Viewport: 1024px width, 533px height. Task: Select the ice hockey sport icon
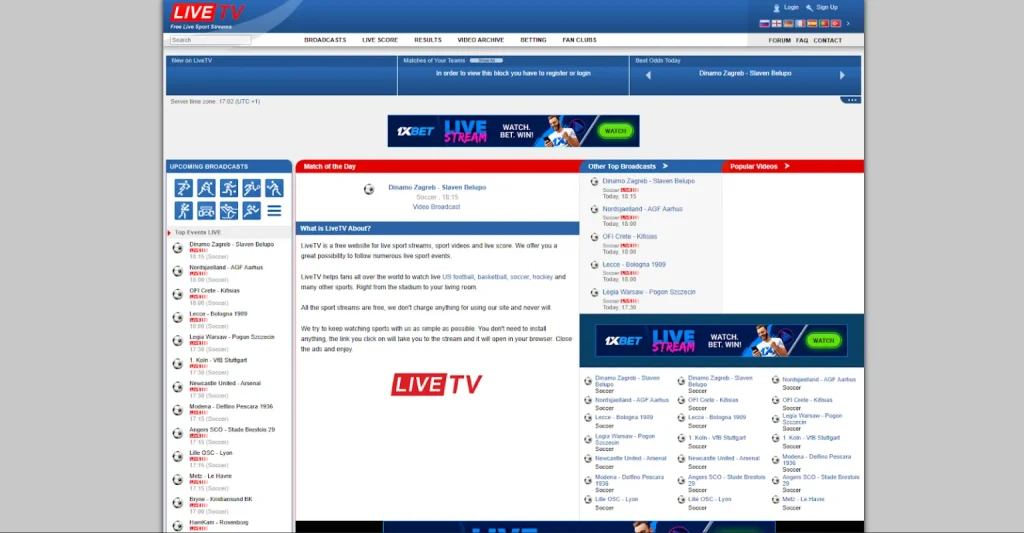point(206,188)
